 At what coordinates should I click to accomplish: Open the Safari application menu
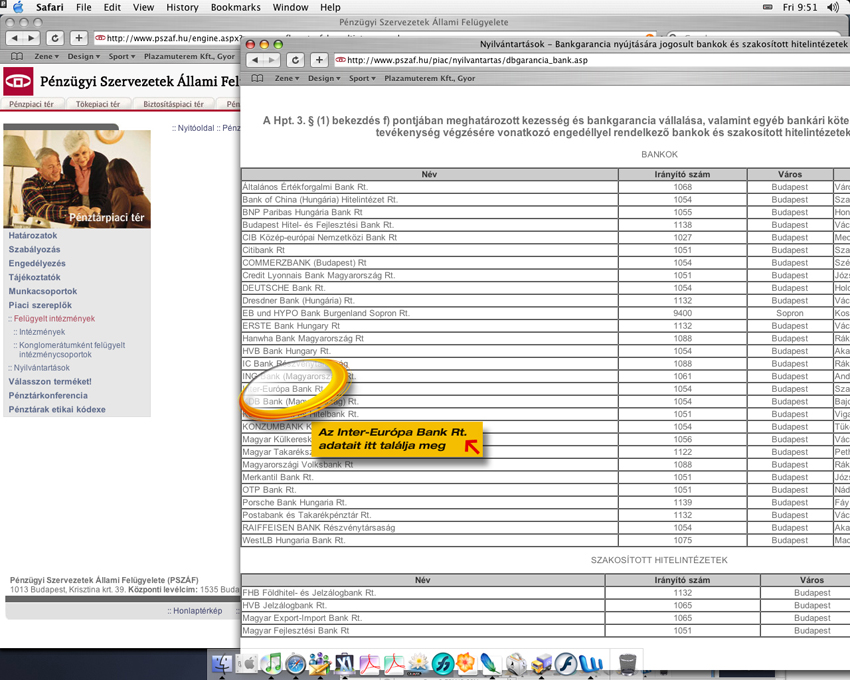49,8
